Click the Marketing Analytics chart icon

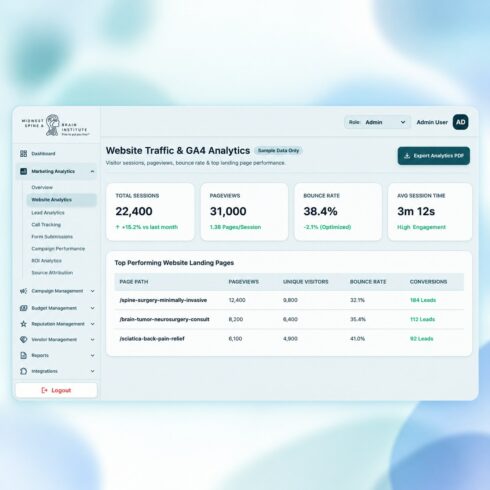[x=23, y=171]
